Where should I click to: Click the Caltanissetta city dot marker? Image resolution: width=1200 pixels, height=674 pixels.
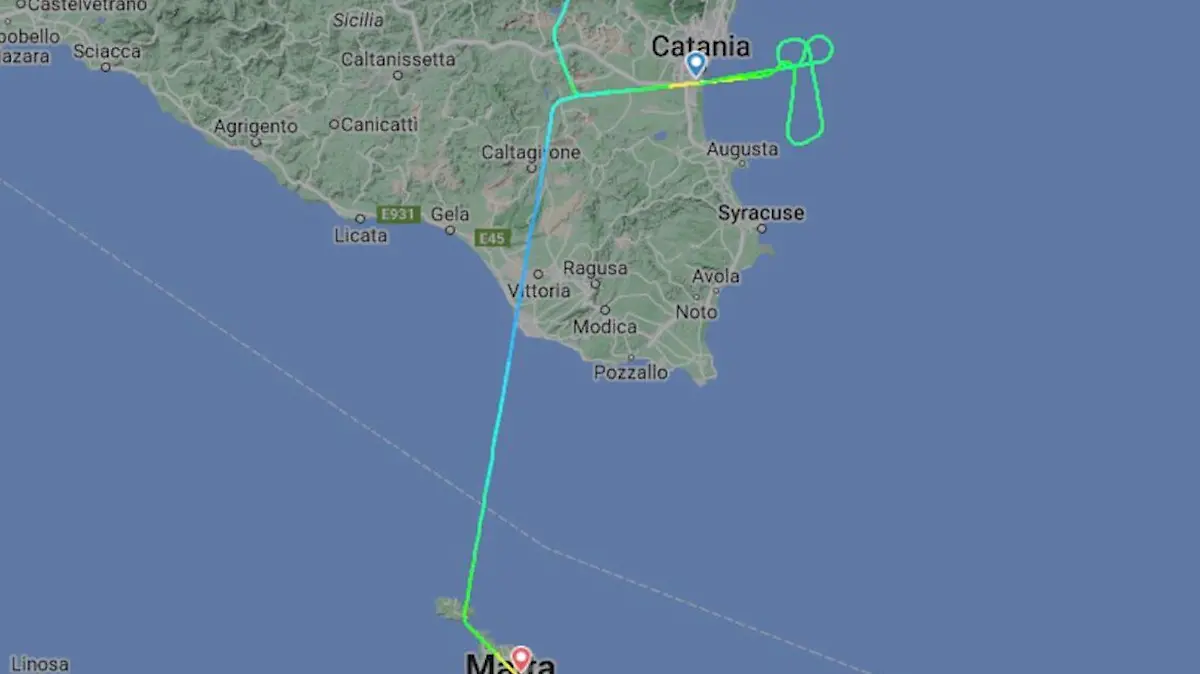point(398,76)
